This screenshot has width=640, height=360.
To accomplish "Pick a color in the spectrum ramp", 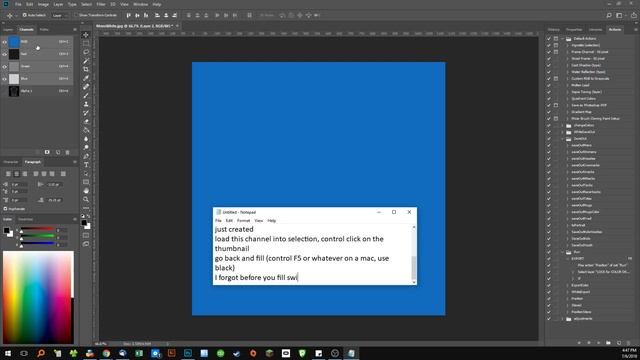I will tap(38, 297).
